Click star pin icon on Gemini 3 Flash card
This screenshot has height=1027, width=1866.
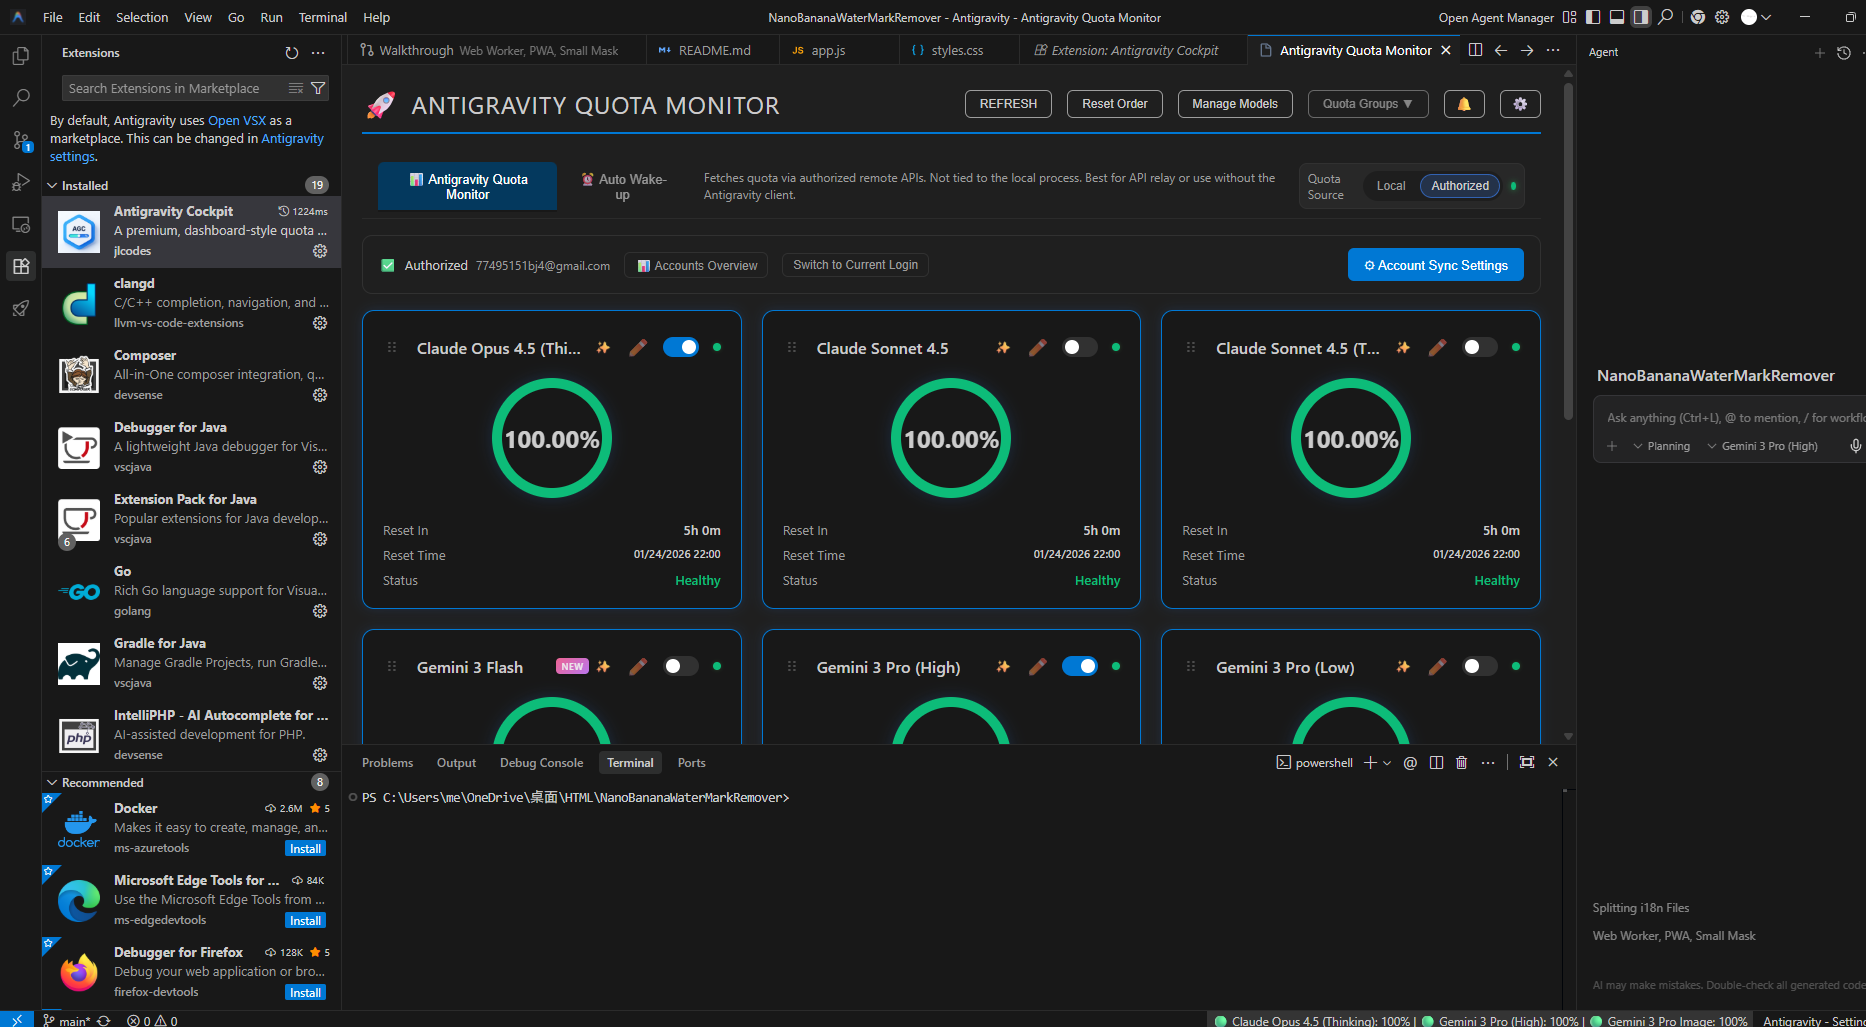tap(603, 667)
